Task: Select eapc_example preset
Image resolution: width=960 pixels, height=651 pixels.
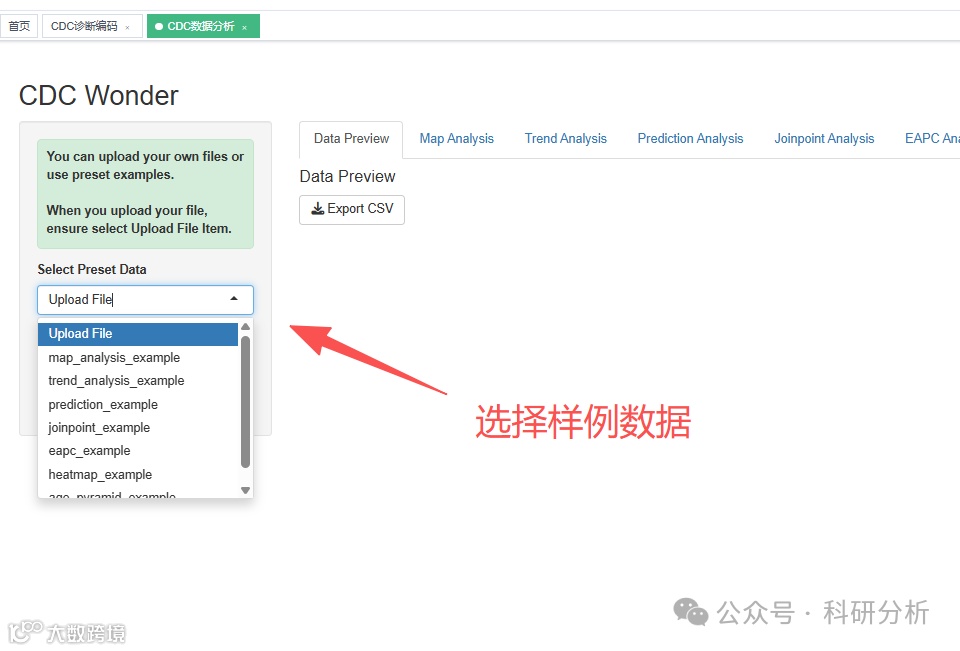Action: tap(138, 451)
